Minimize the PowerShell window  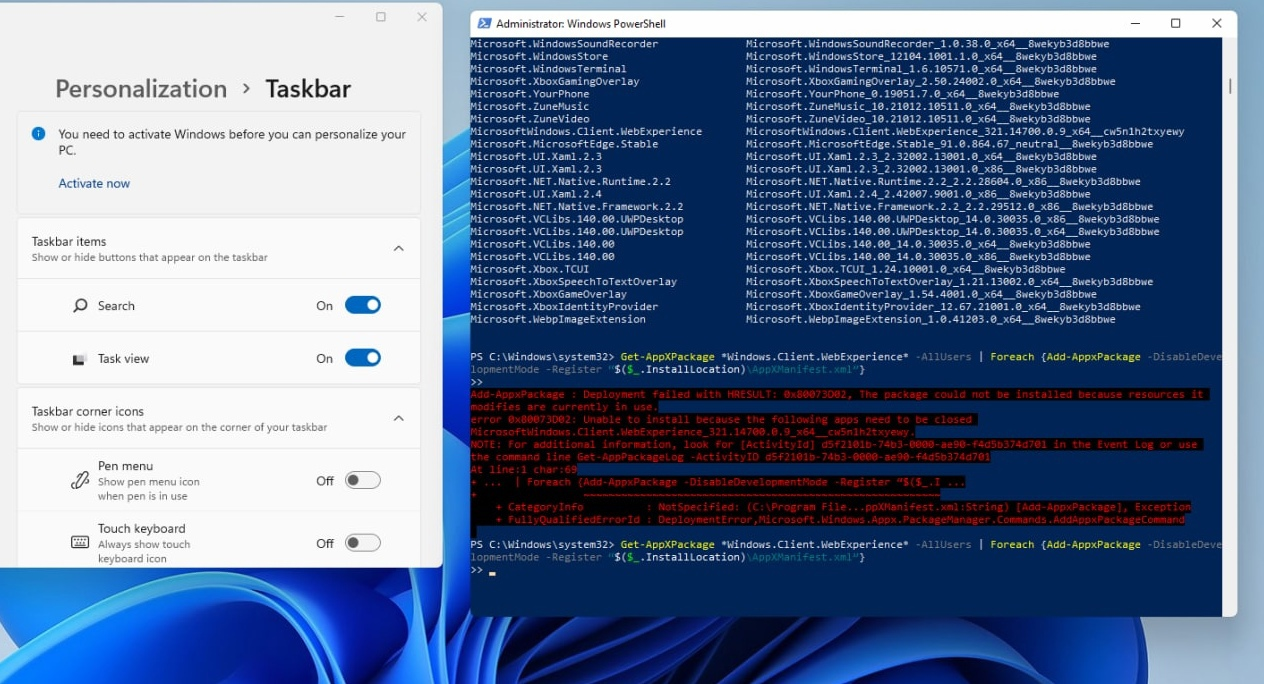click(1135, 24)
